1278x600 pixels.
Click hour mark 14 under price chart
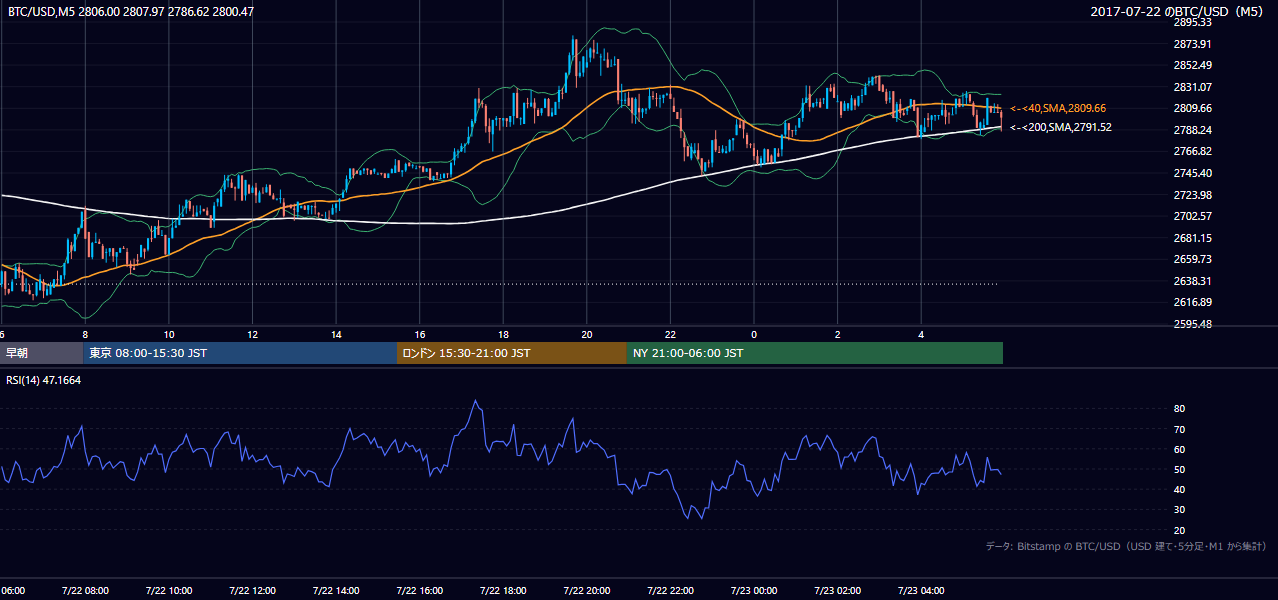click(336, 335)
